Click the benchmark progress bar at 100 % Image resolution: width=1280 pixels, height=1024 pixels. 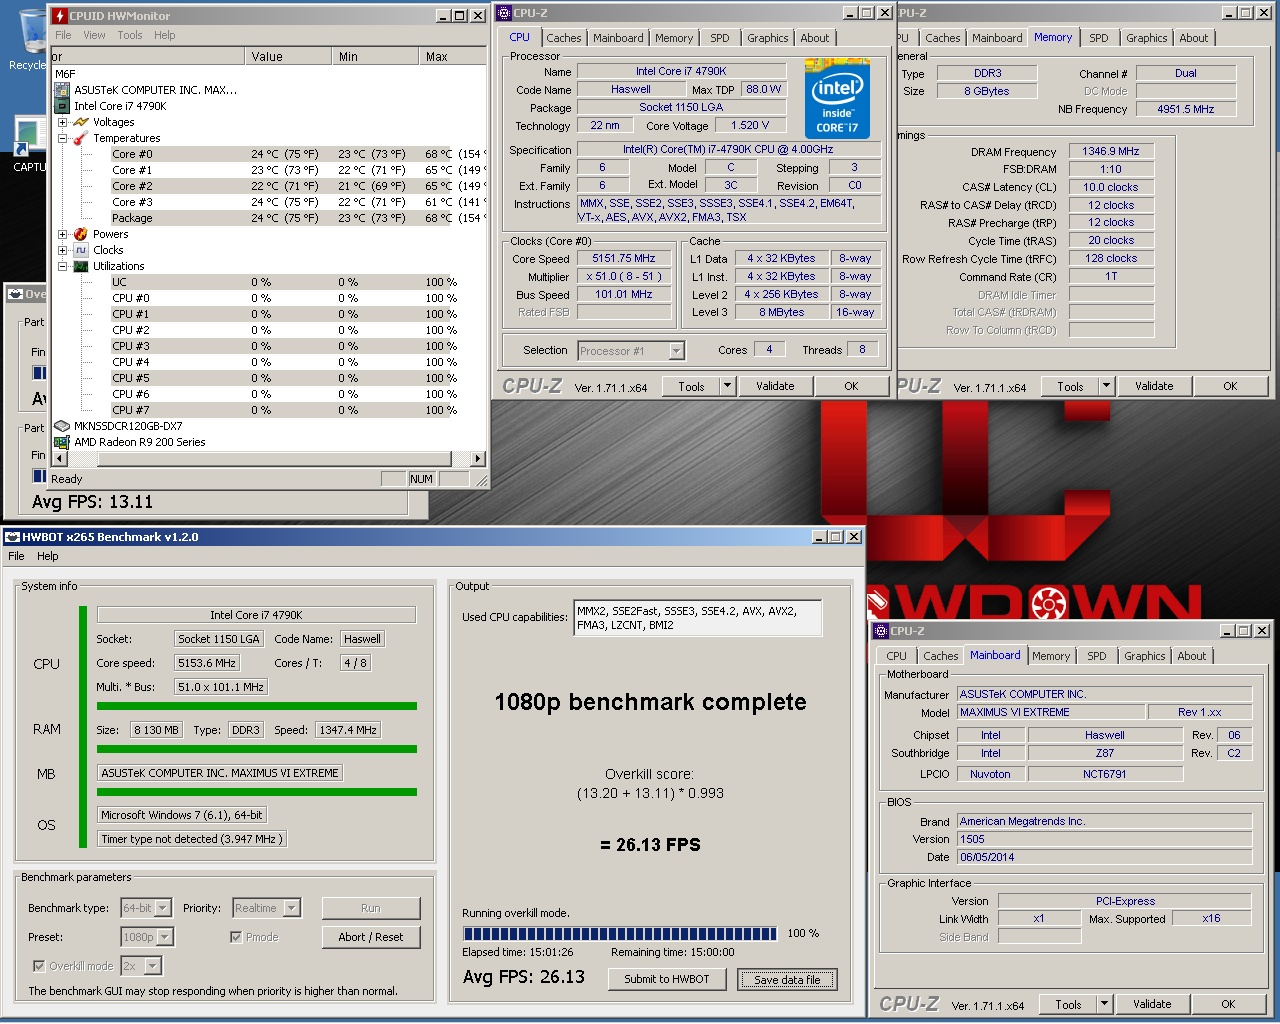click(620, 934)
